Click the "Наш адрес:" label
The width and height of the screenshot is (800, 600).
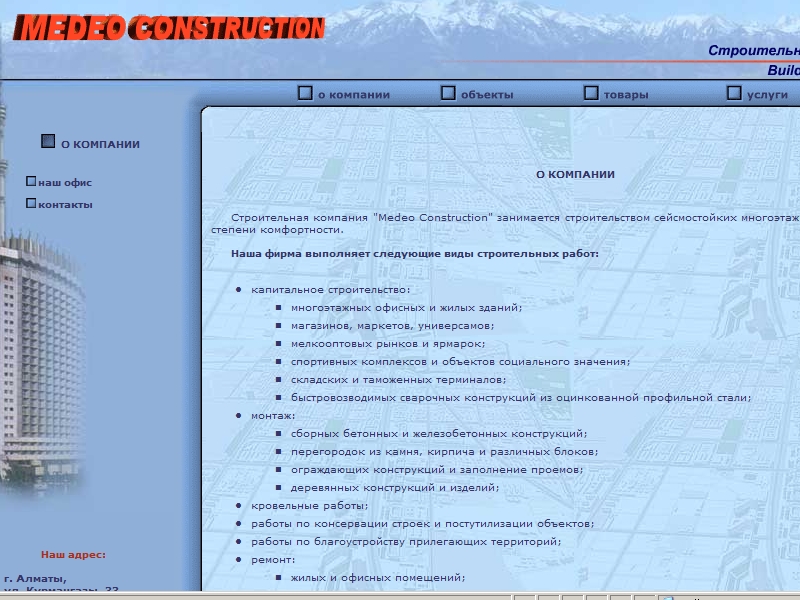coord(73,555)
